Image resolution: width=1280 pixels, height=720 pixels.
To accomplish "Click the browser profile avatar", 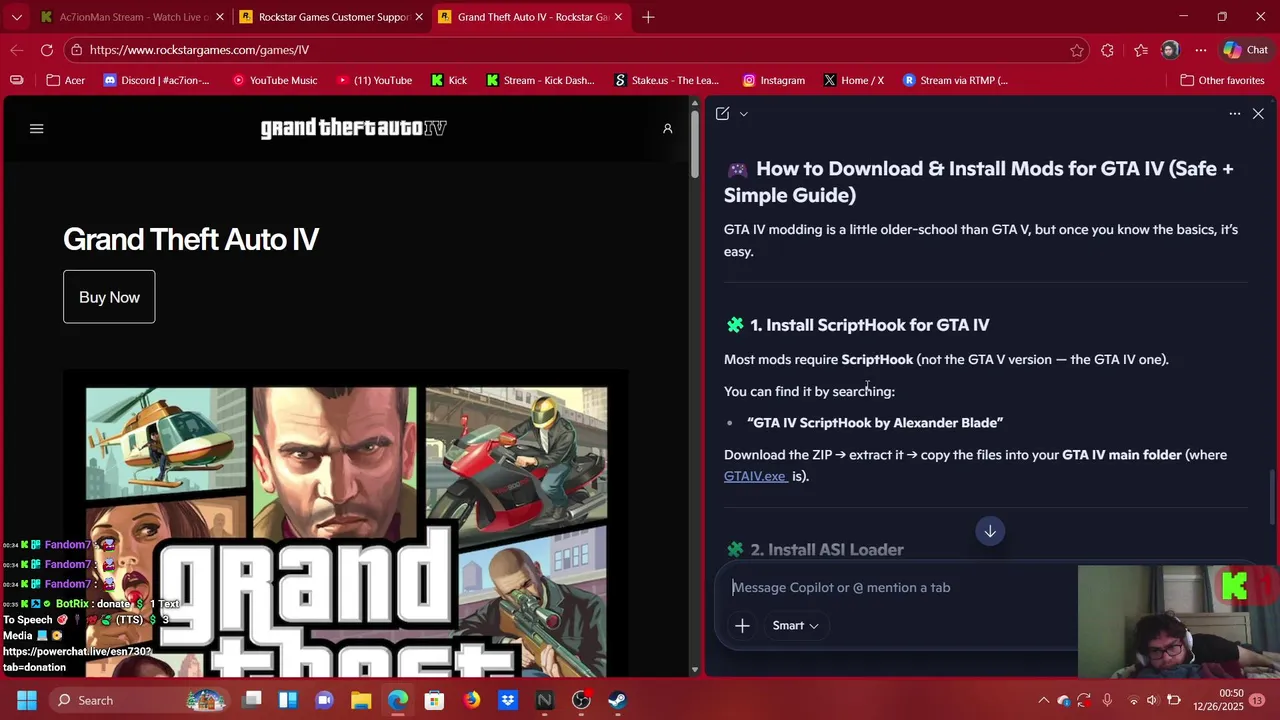I will 1170,50.
